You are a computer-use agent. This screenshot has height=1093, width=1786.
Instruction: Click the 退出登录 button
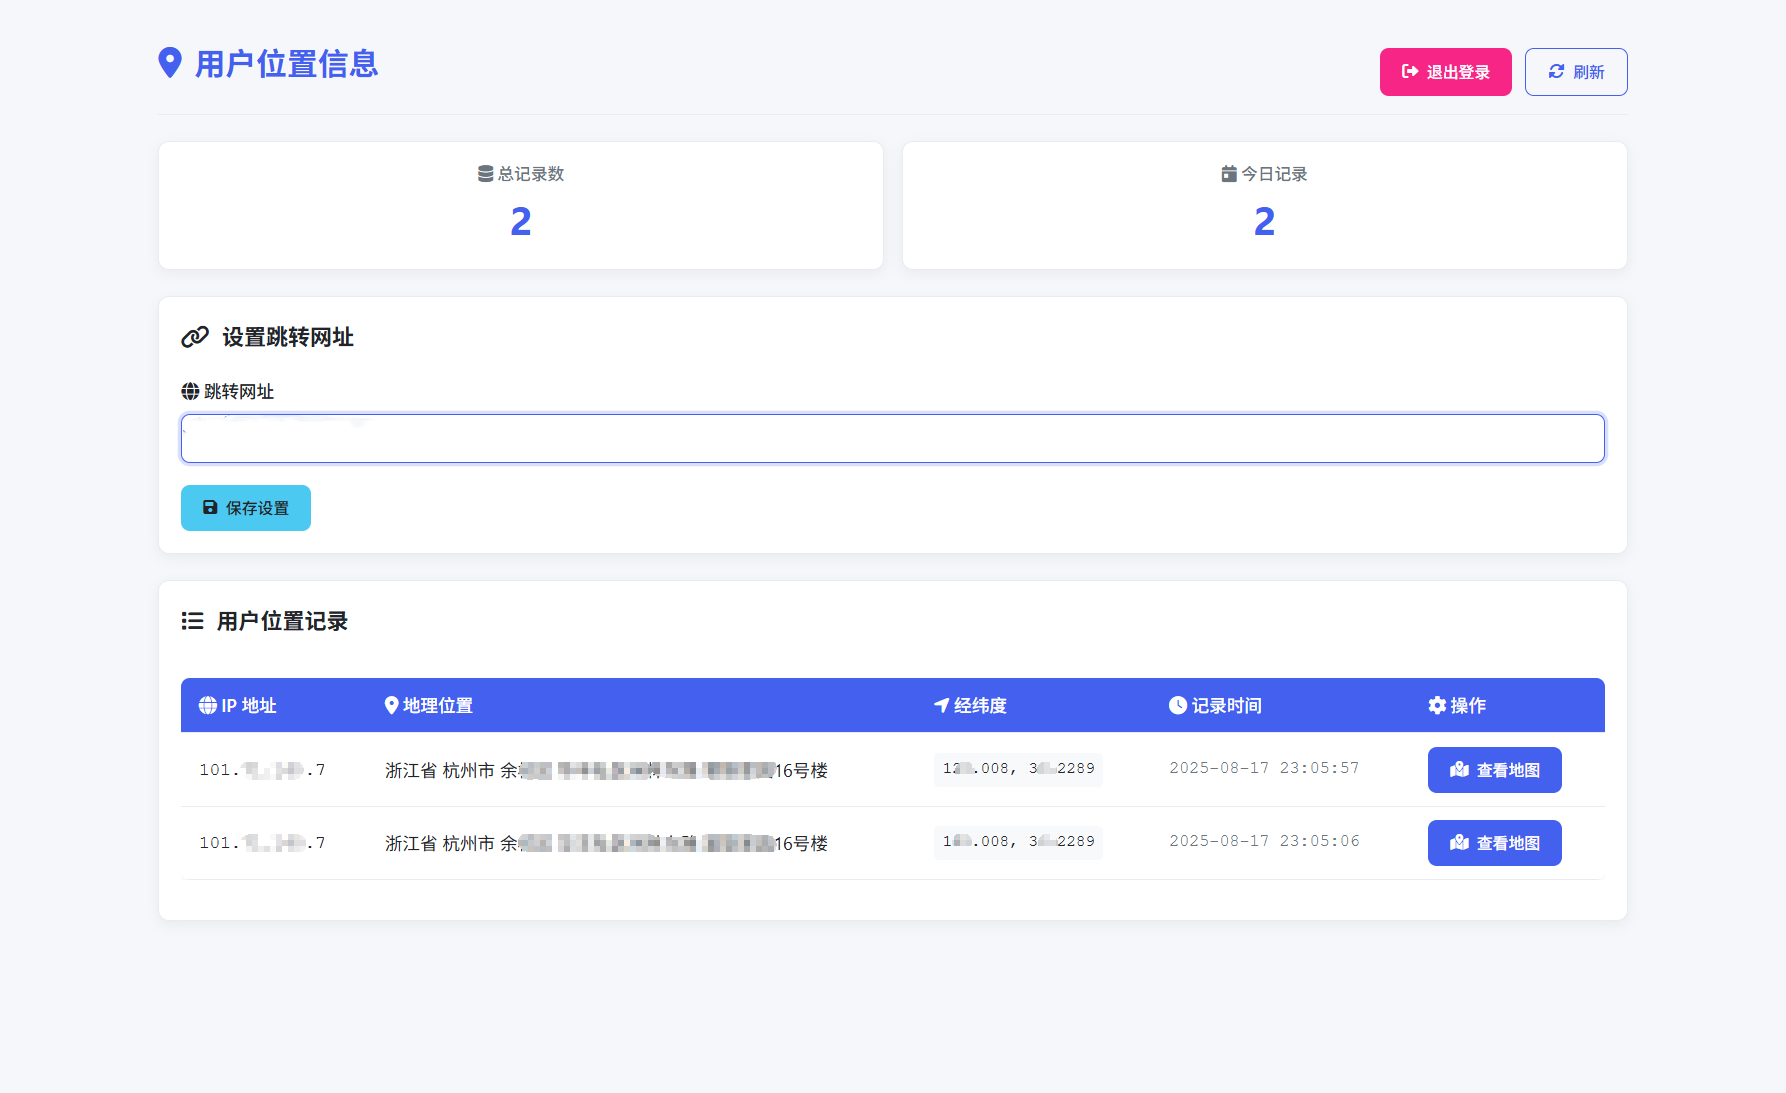pos(1445,71)
